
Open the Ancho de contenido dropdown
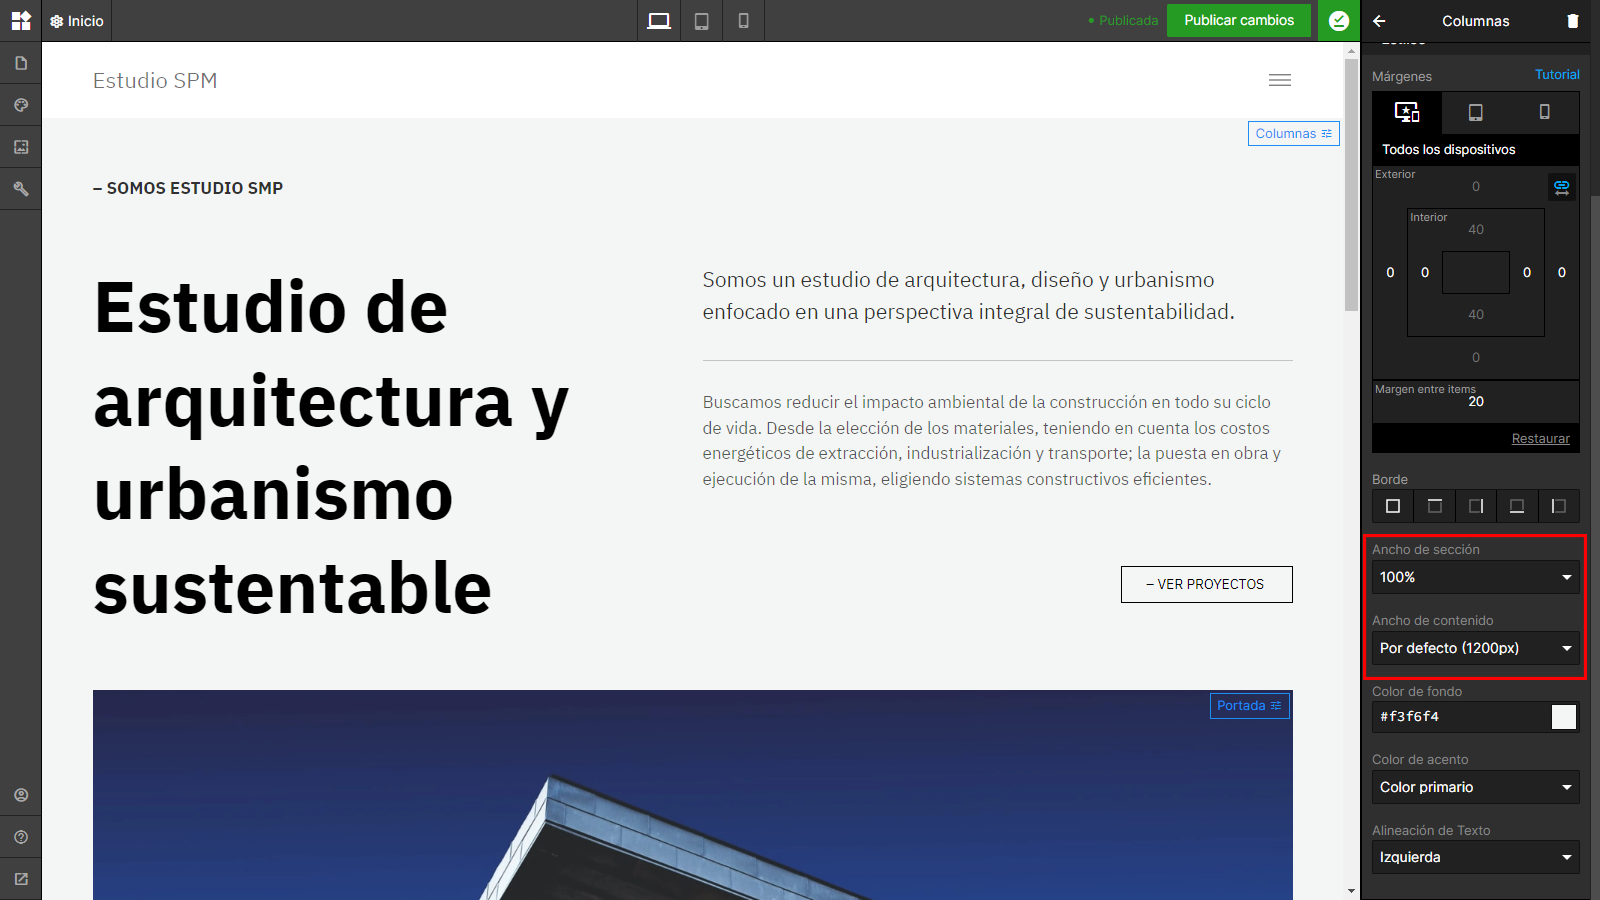coord(1476,648)
